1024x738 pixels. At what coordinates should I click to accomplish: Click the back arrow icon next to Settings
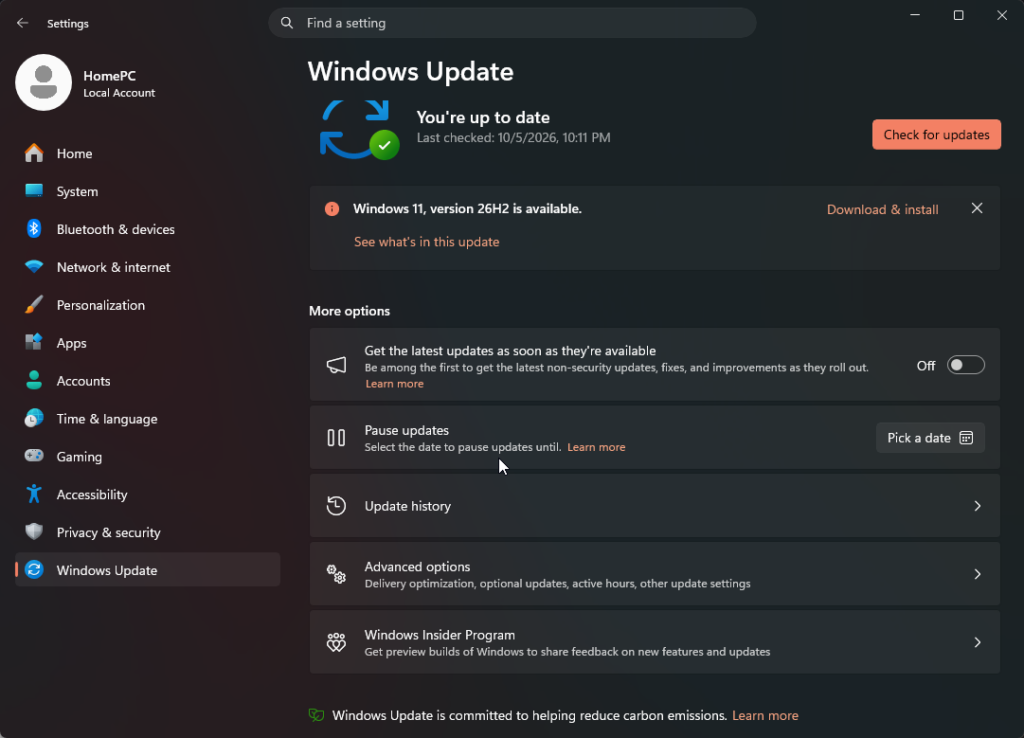pos(22,23)
